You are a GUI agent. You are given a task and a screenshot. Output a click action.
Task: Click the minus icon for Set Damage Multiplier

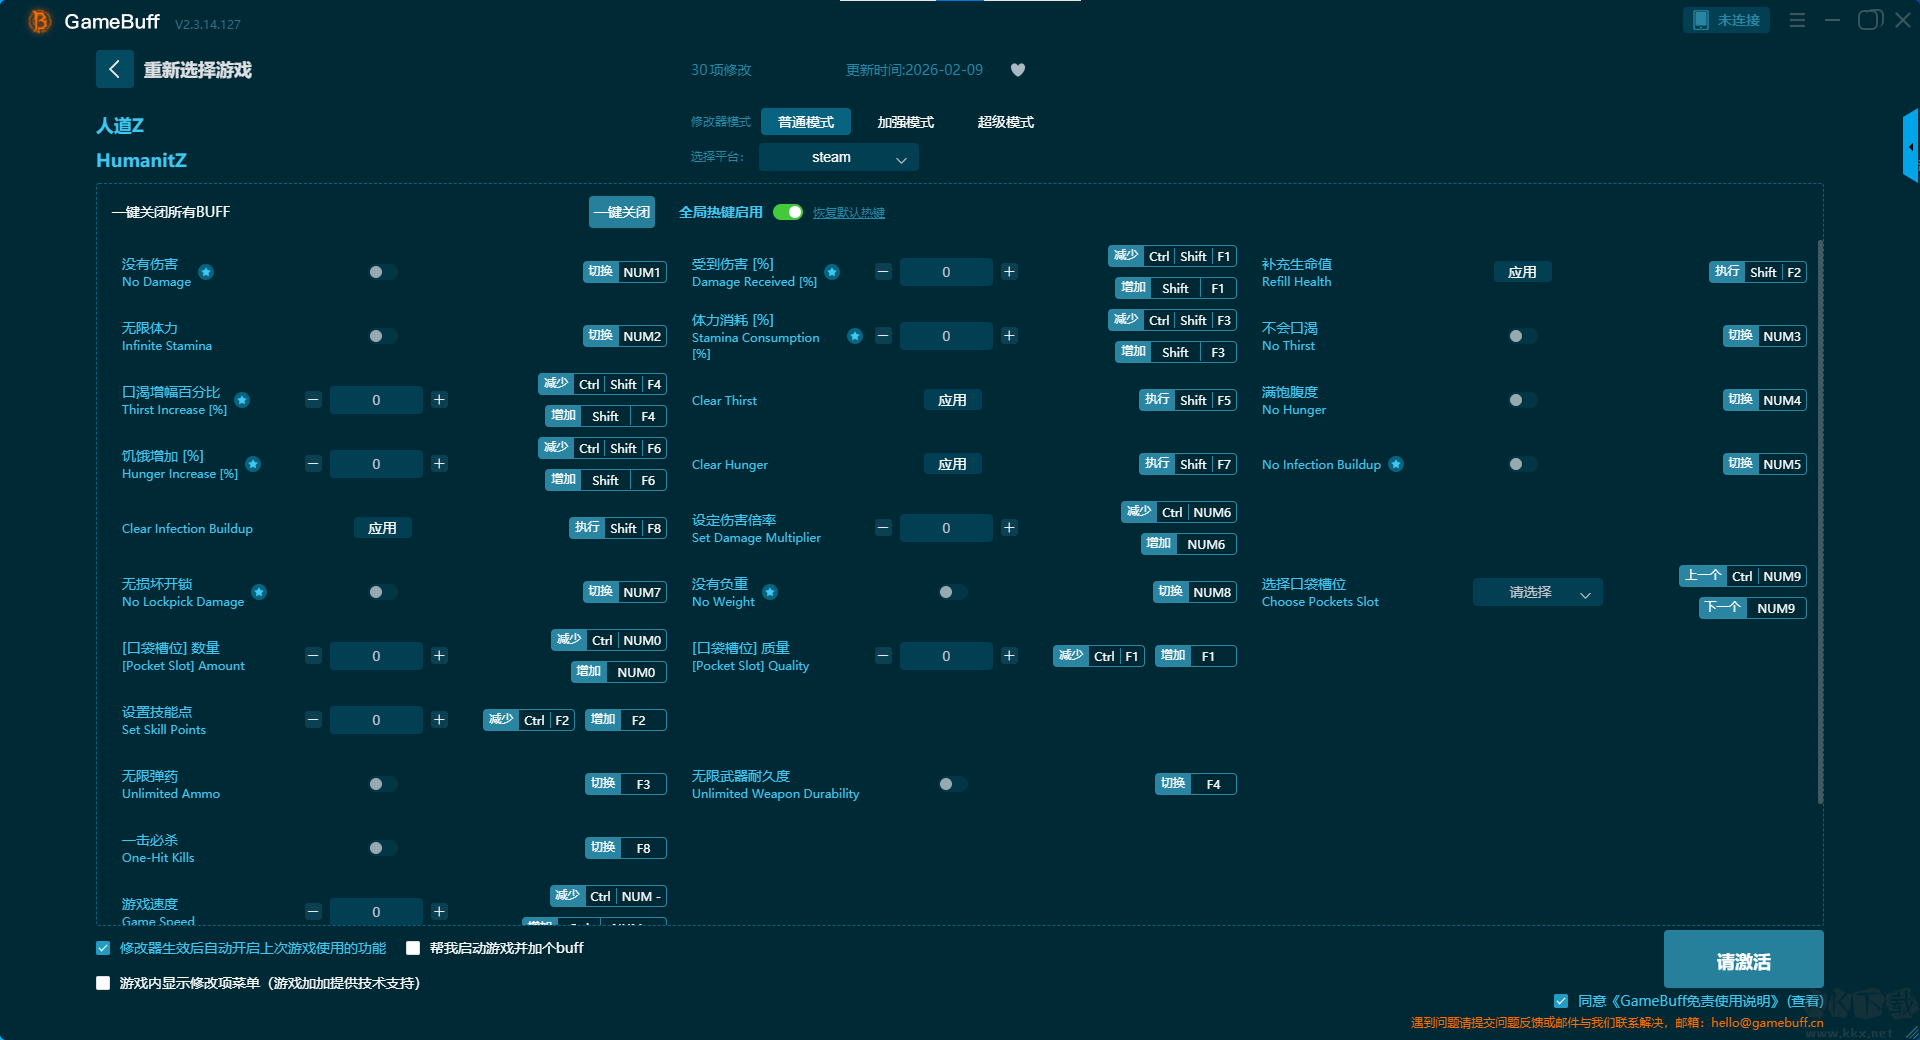[883, 528]
